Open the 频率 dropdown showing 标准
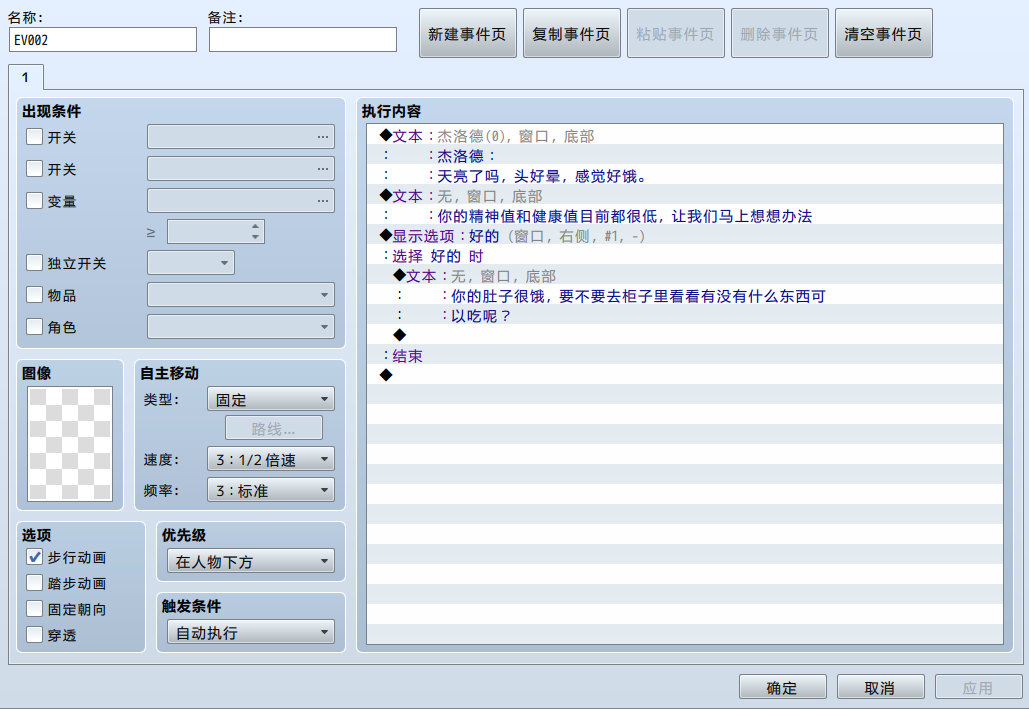 [x=270, y=490]
